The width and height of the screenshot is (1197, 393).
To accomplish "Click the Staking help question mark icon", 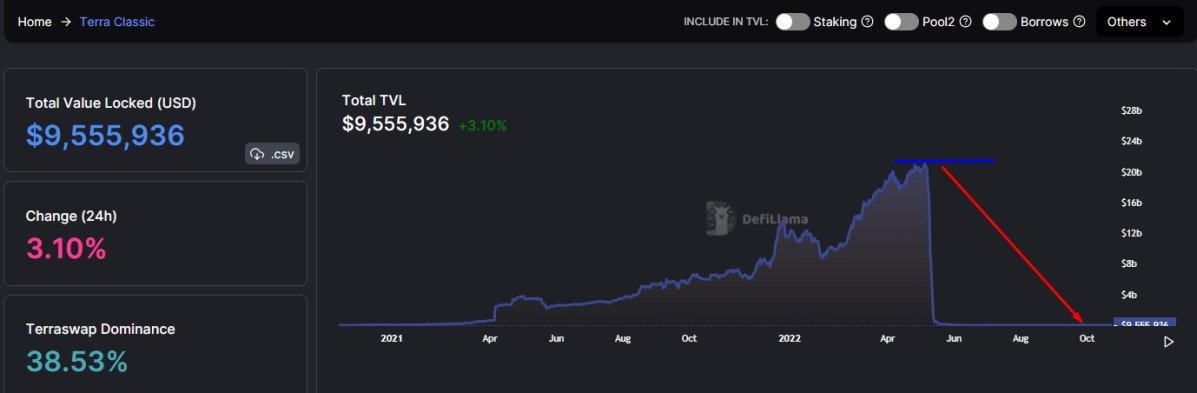I will click(x=867, y=22).
